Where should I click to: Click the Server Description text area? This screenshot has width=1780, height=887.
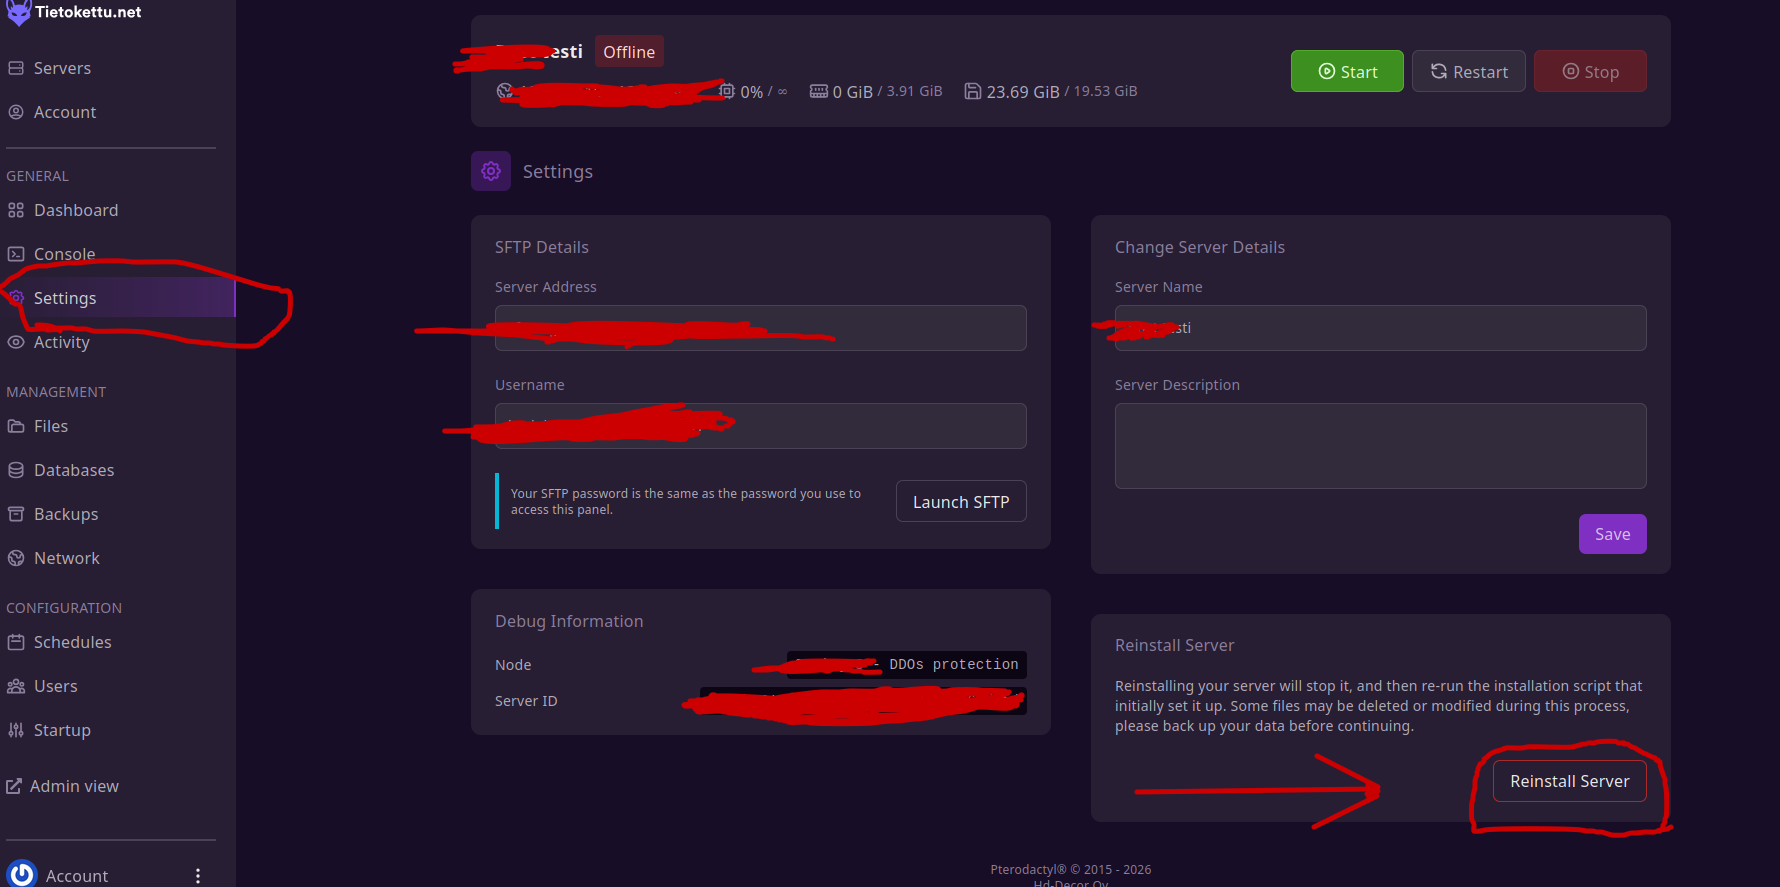coord(1380,446)
